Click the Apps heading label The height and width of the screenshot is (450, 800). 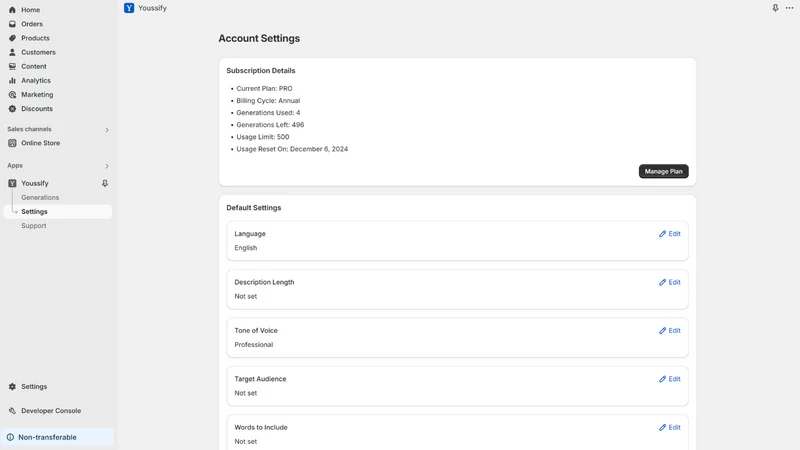(x=15, y=165)
